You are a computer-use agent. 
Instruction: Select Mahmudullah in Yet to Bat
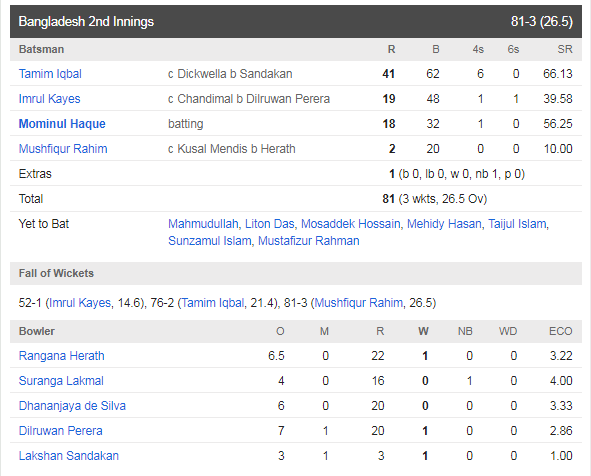click(x=203, y=224)
